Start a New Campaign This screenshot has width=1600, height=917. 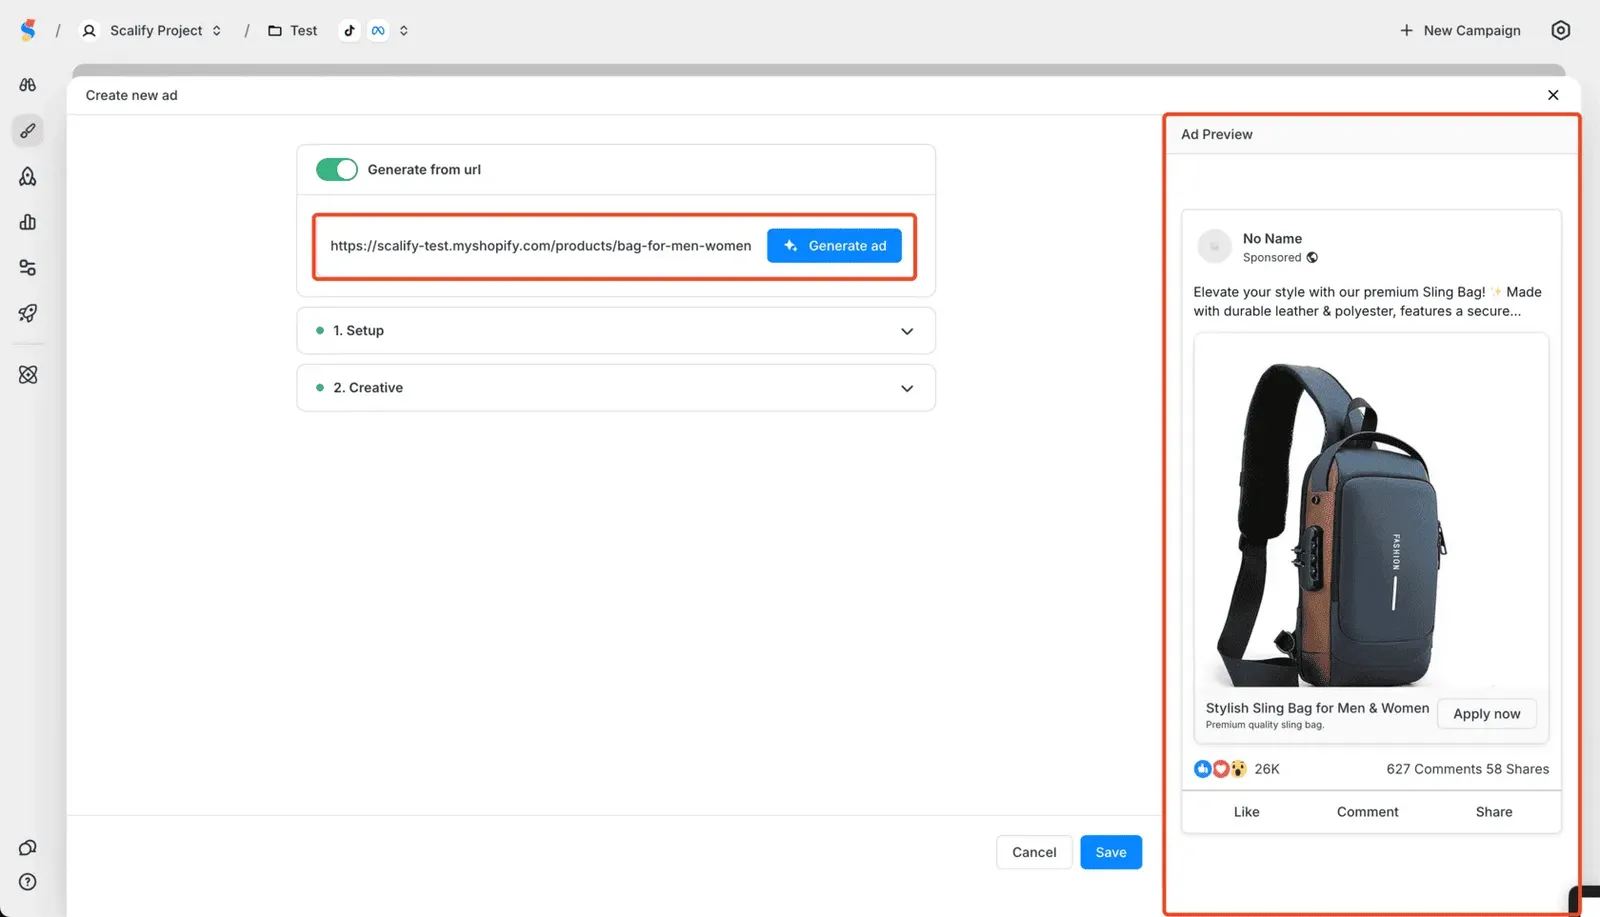1459,30
